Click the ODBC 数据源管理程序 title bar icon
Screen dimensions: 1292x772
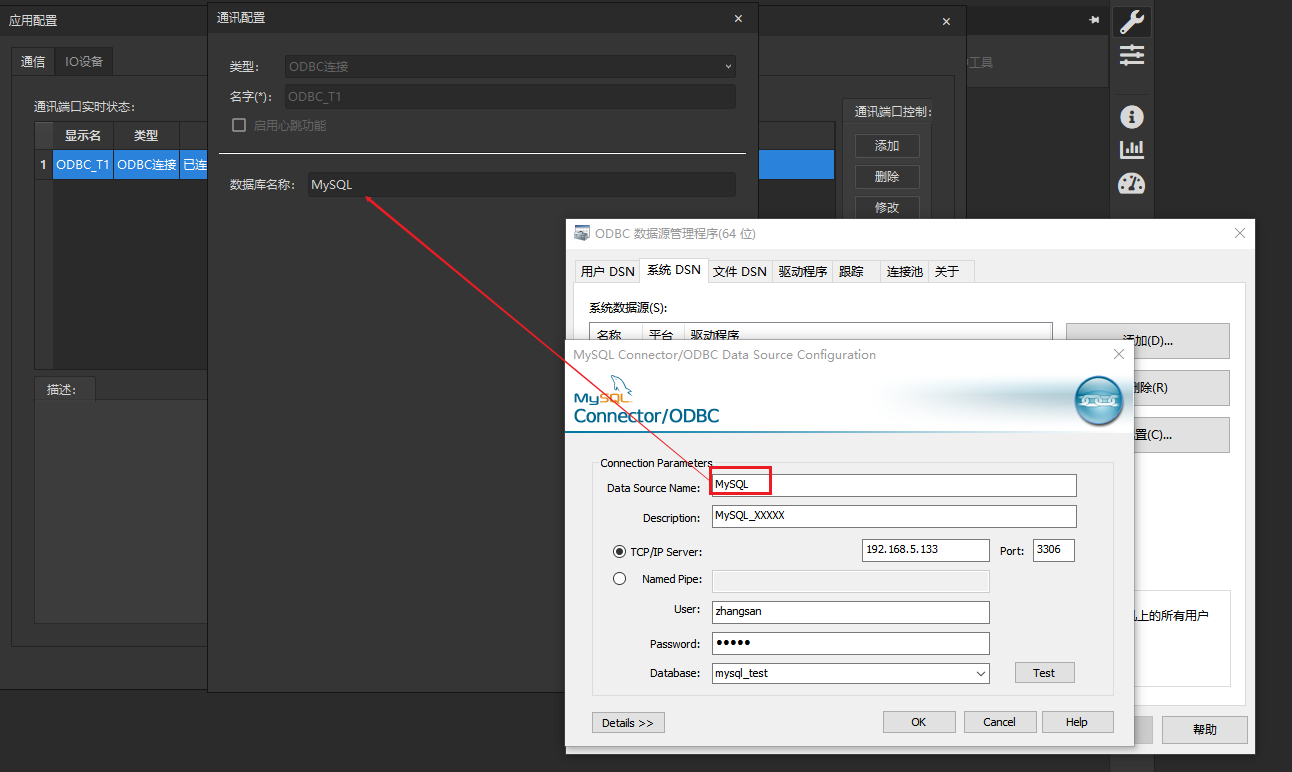tap(582, 233)
